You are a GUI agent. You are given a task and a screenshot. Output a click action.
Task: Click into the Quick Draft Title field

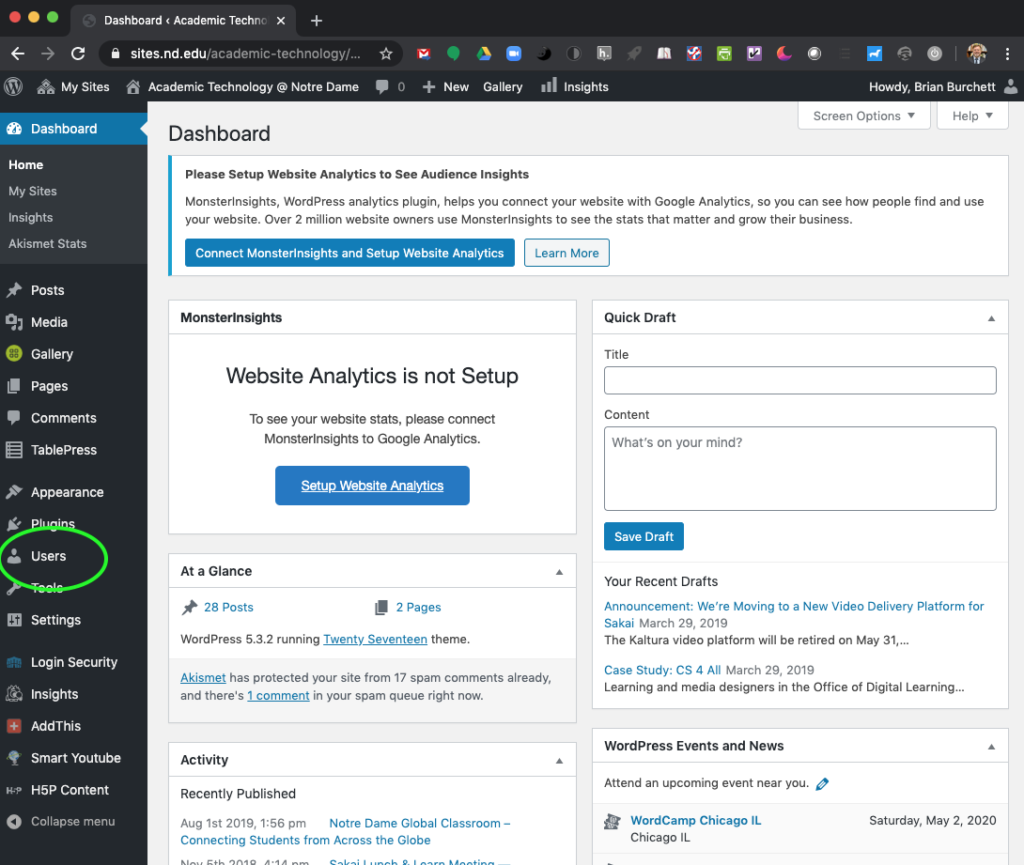800,380
